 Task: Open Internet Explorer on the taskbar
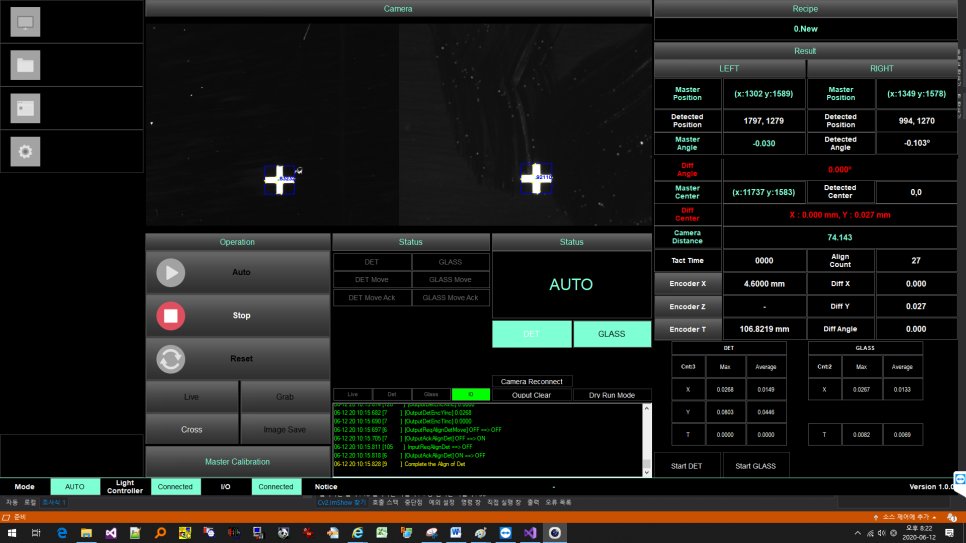(357, 533)
